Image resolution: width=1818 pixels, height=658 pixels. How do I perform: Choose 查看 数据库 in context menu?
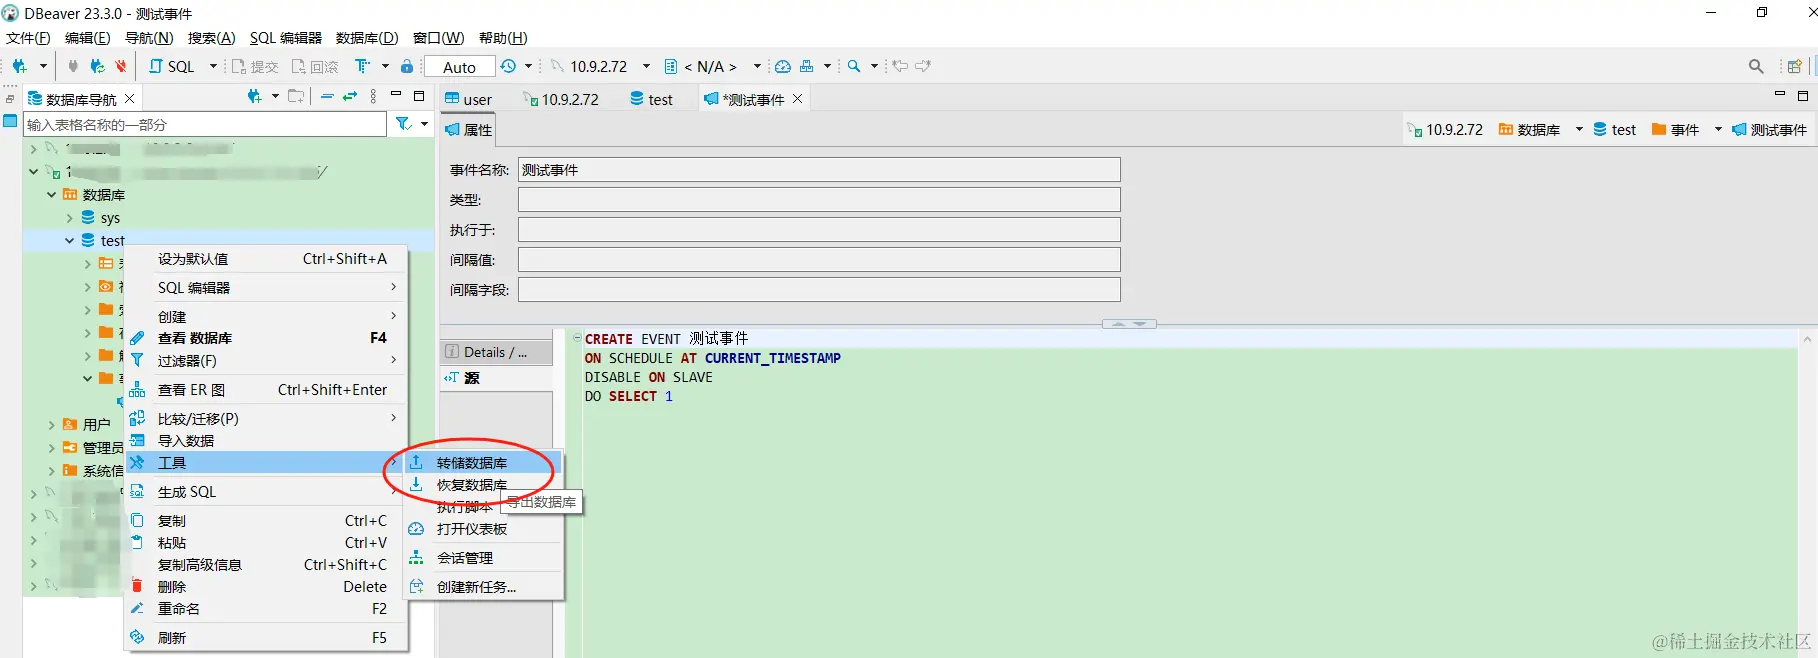[x=266, y=338]
